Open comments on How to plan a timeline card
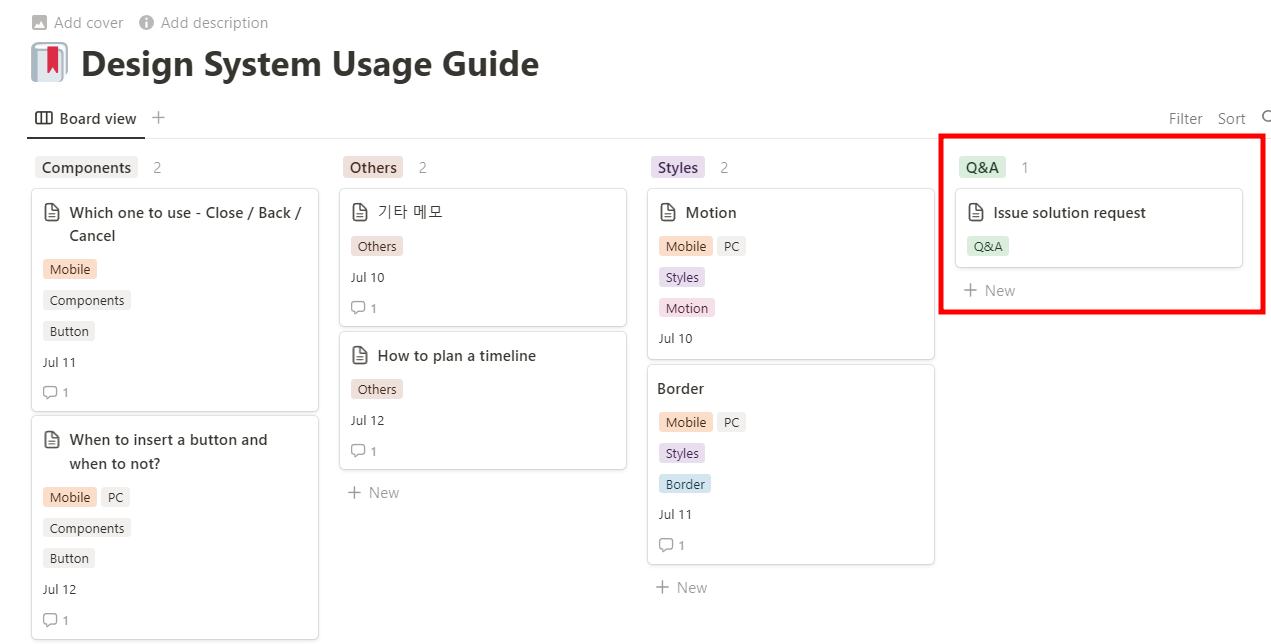 point(364,451)
